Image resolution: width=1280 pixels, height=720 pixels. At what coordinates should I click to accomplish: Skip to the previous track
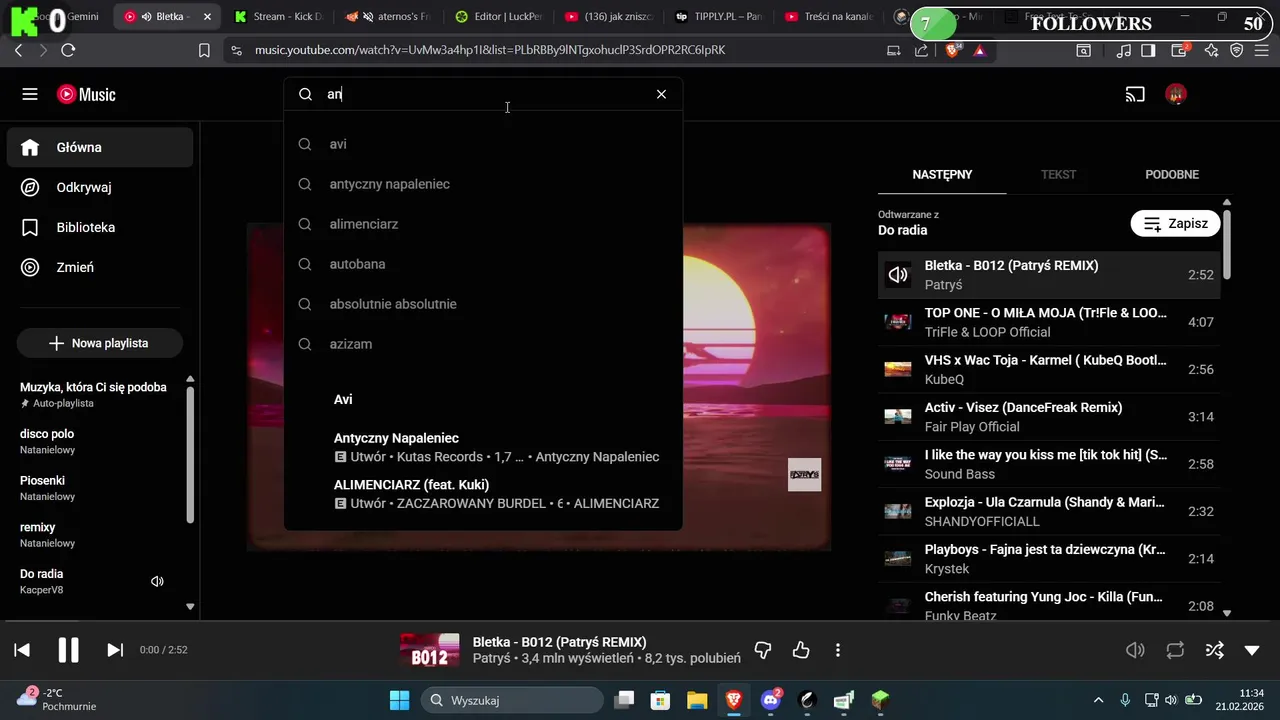[22, 650]
